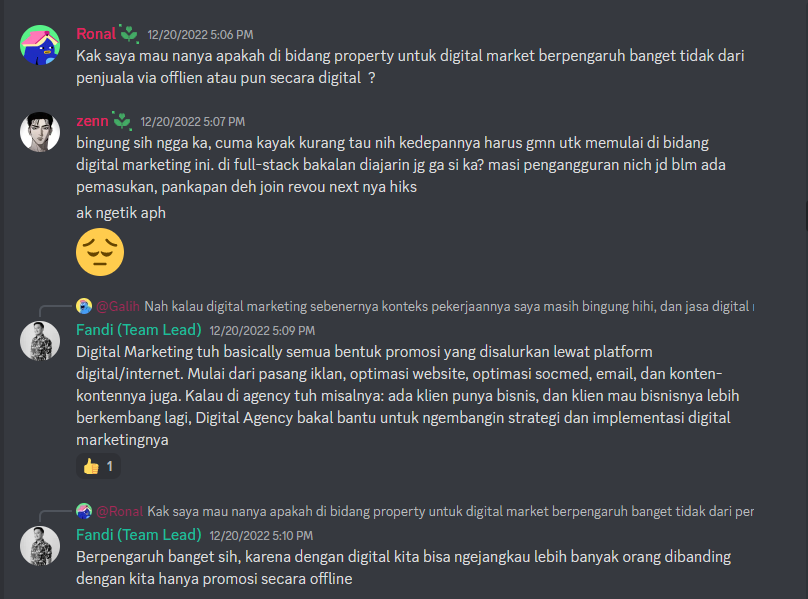Click the large pensive emoji
This screenshot has height=599, width=808.
click(x=100, y=252)
